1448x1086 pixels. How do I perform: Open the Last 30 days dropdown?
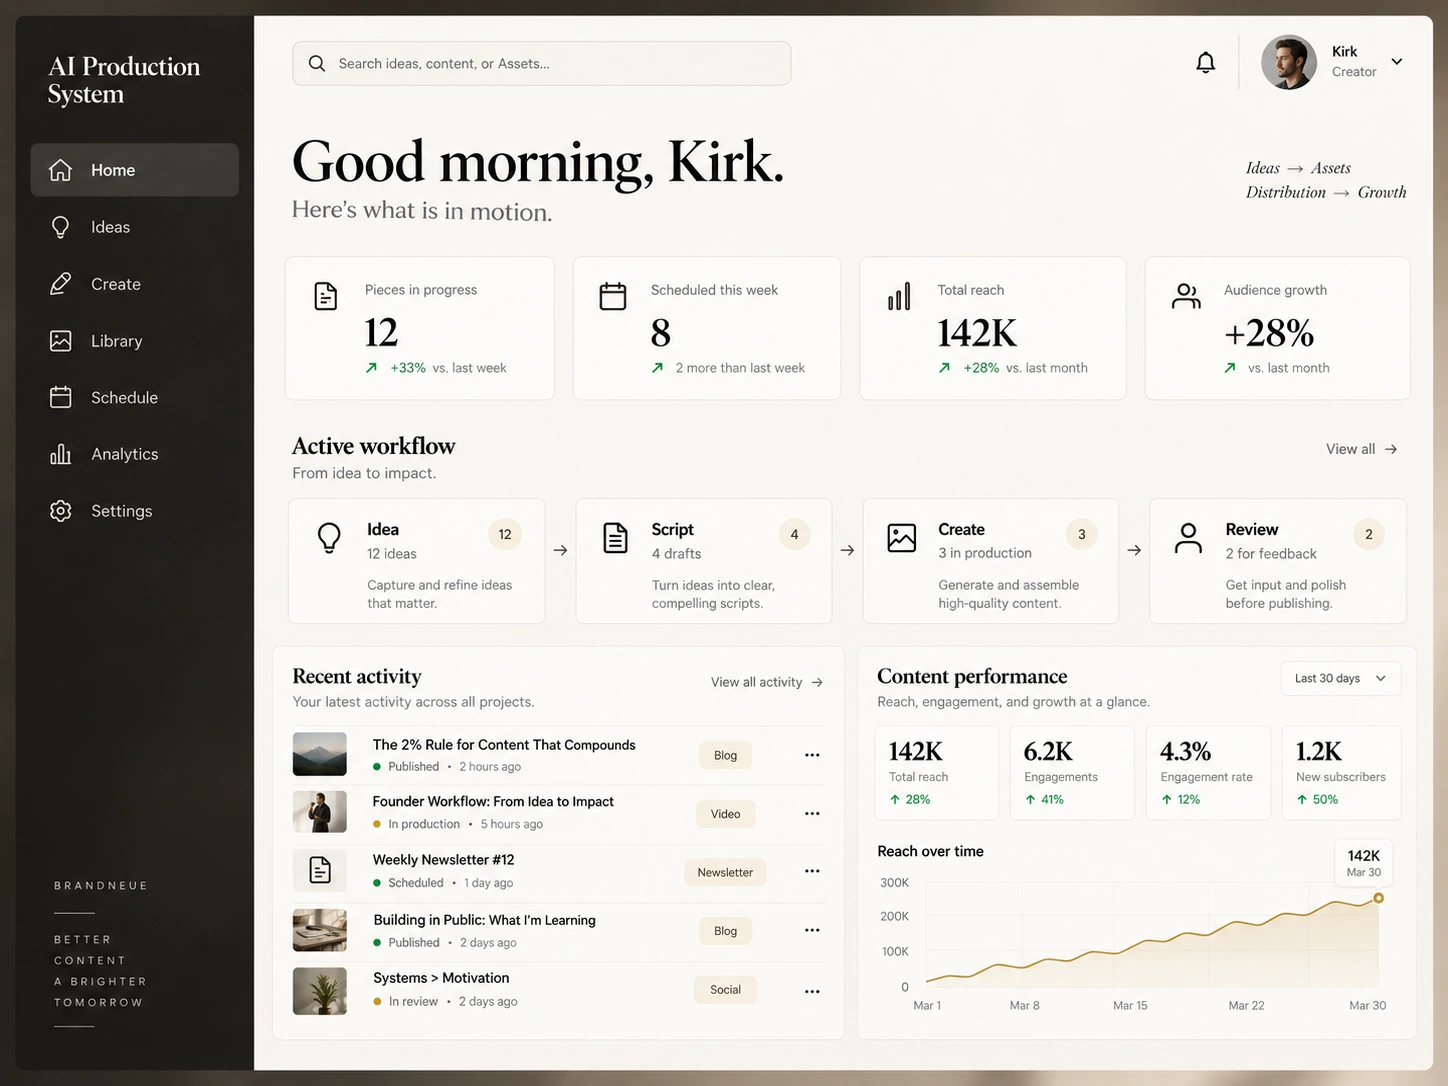[1341, 678]
